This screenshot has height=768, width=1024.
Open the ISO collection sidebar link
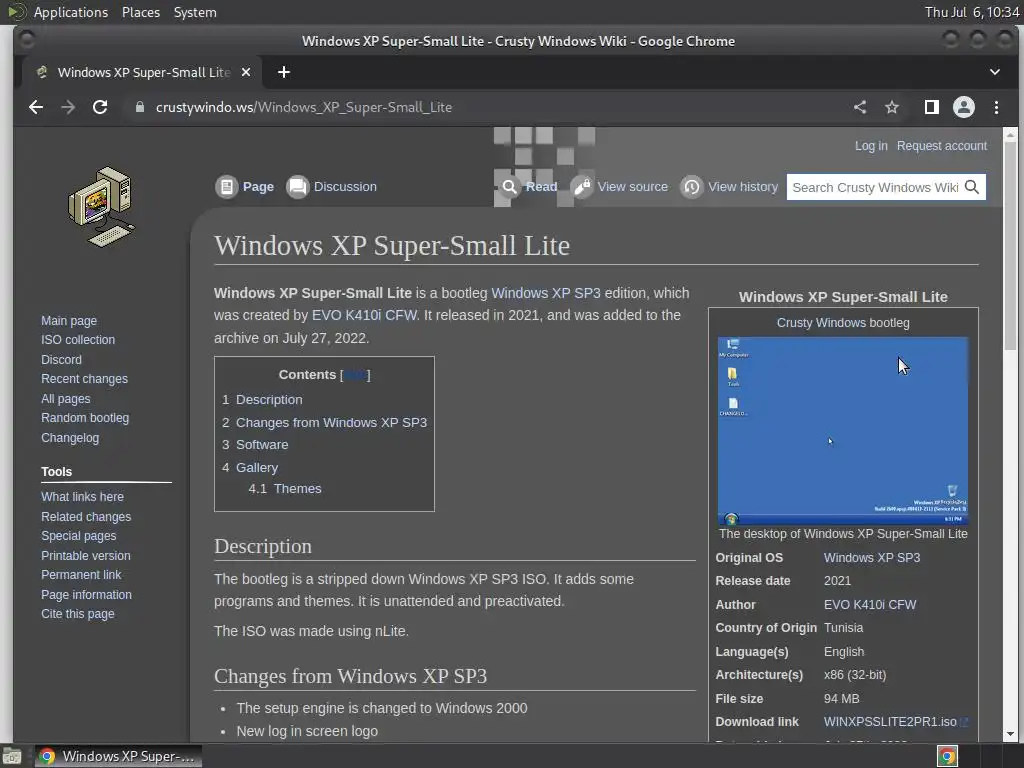(x=78, y=340)
